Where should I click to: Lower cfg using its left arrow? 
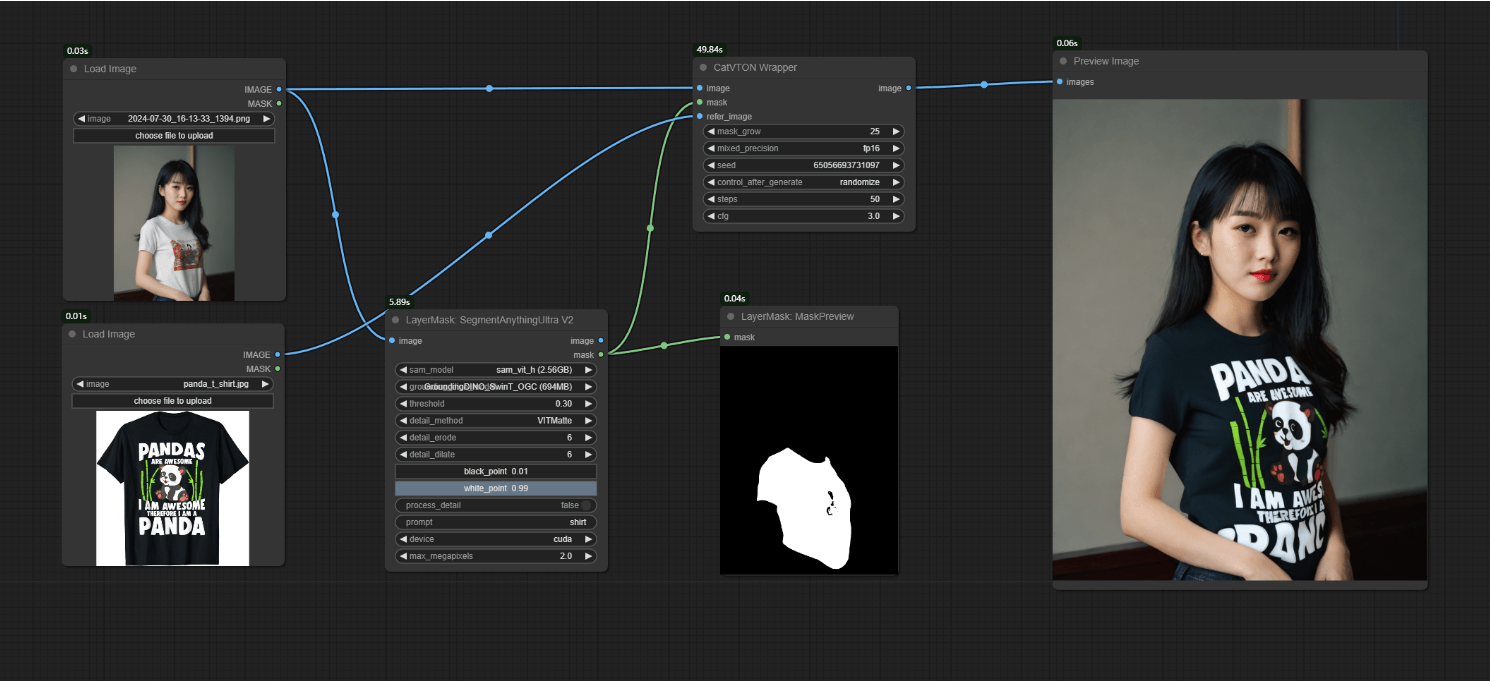point(711,216)
